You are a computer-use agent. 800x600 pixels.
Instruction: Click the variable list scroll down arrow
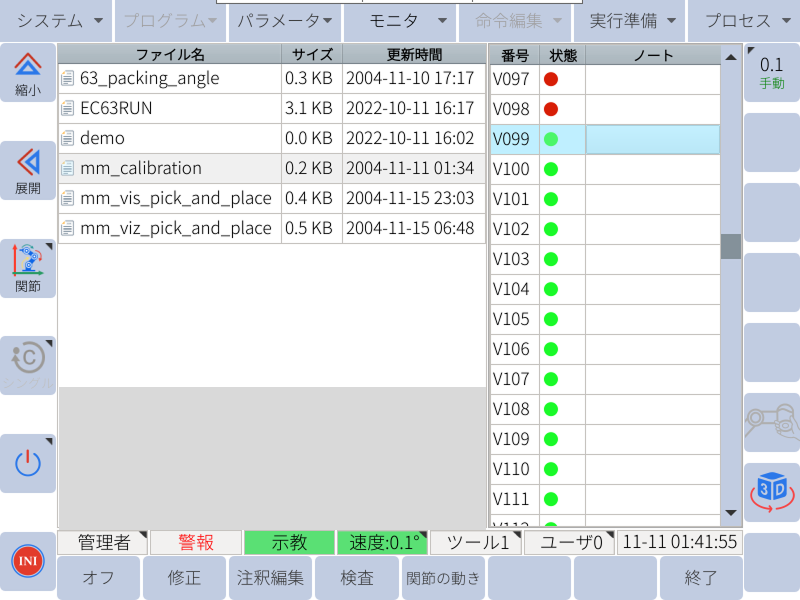[731, 513]
